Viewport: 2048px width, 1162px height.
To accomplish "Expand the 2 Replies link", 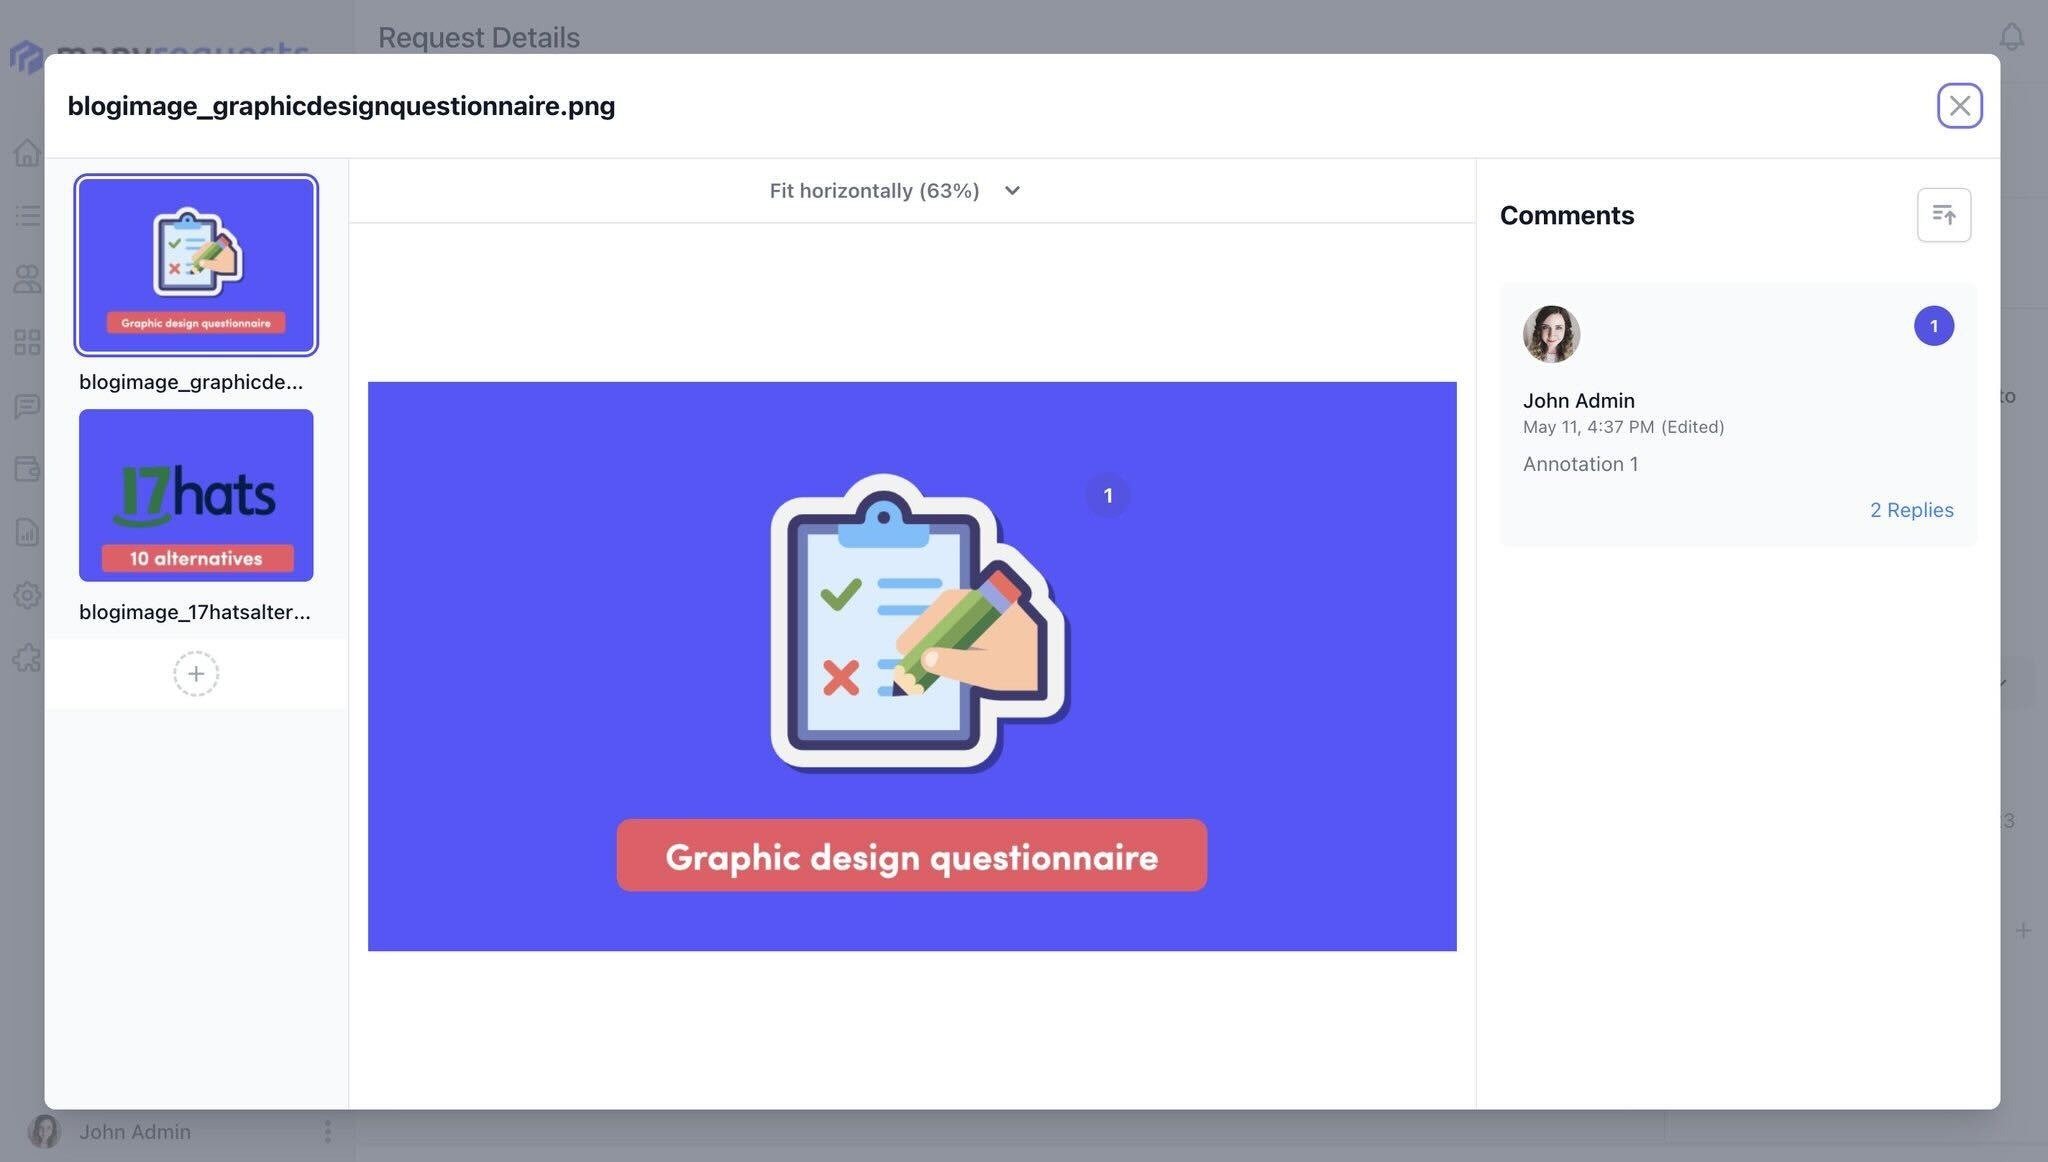I will point(1911,510).
